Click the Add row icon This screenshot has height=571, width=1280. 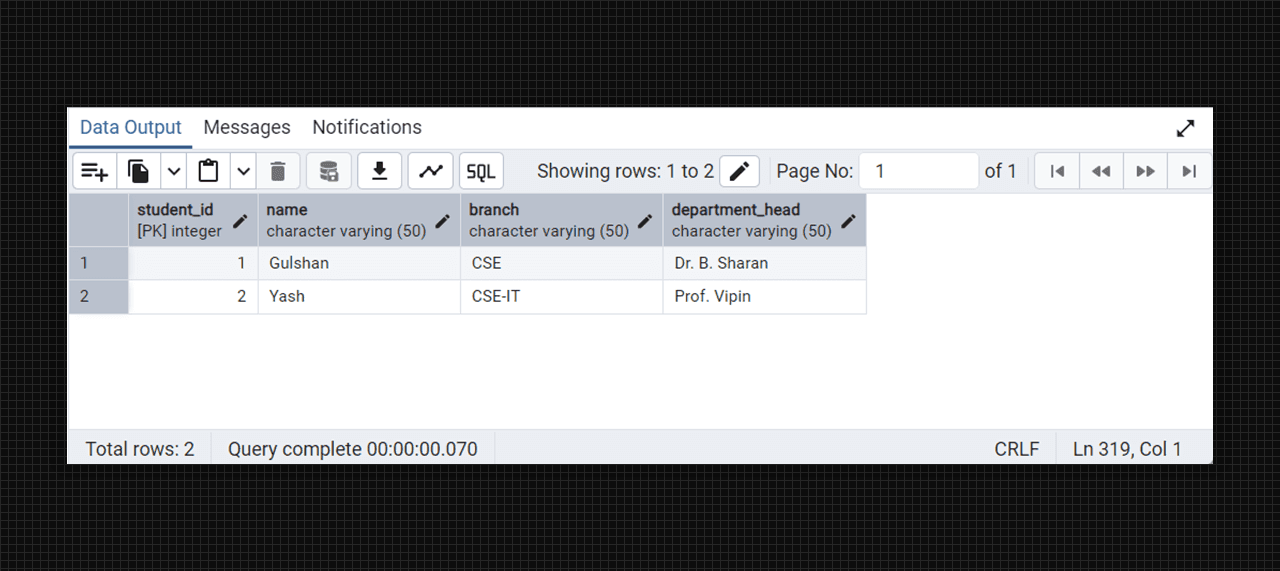click(95, 171)
